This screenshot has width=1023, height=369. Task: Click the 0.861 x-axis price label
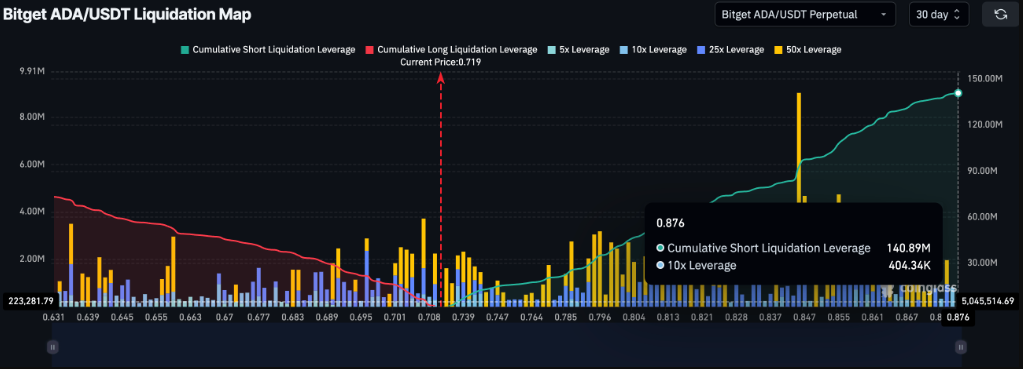pyautogui.click(x=873, y=317)
